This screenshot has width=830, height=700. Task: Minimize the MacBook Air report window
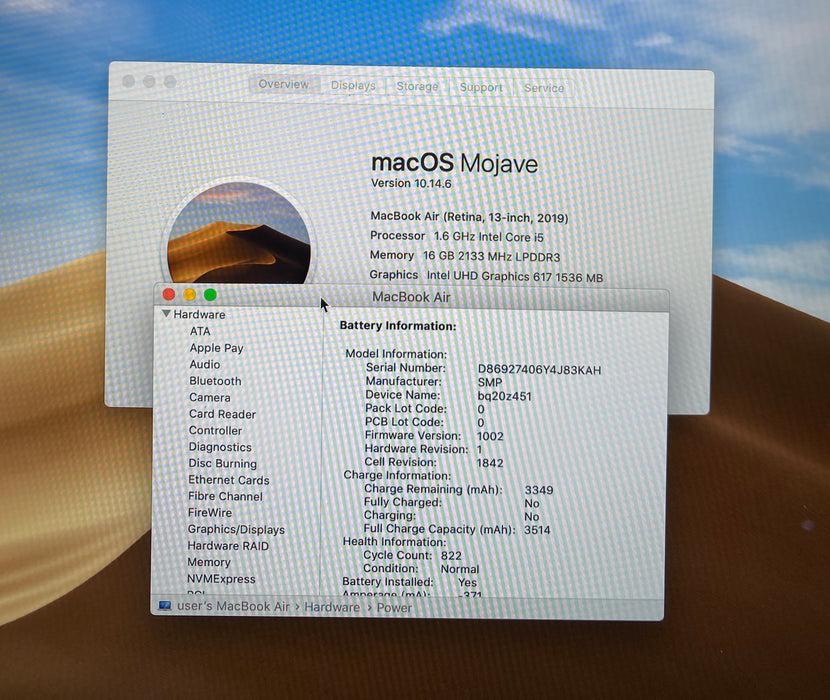click(190, 294)
